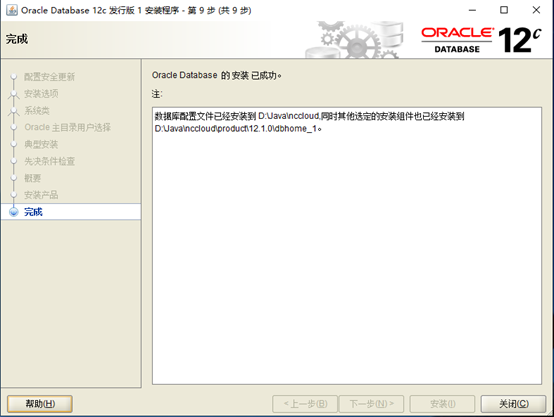Click the disabled 安装(I) button

tap(442, 404)
